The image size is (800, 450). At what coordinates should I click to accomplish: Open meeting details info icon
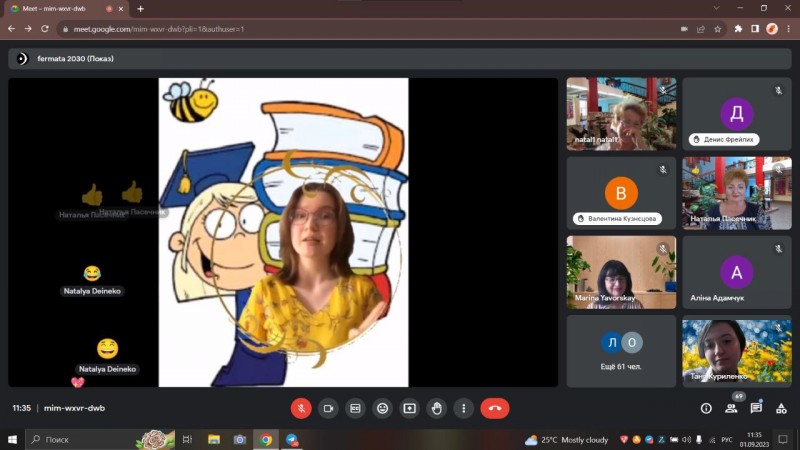pos(706,408)
